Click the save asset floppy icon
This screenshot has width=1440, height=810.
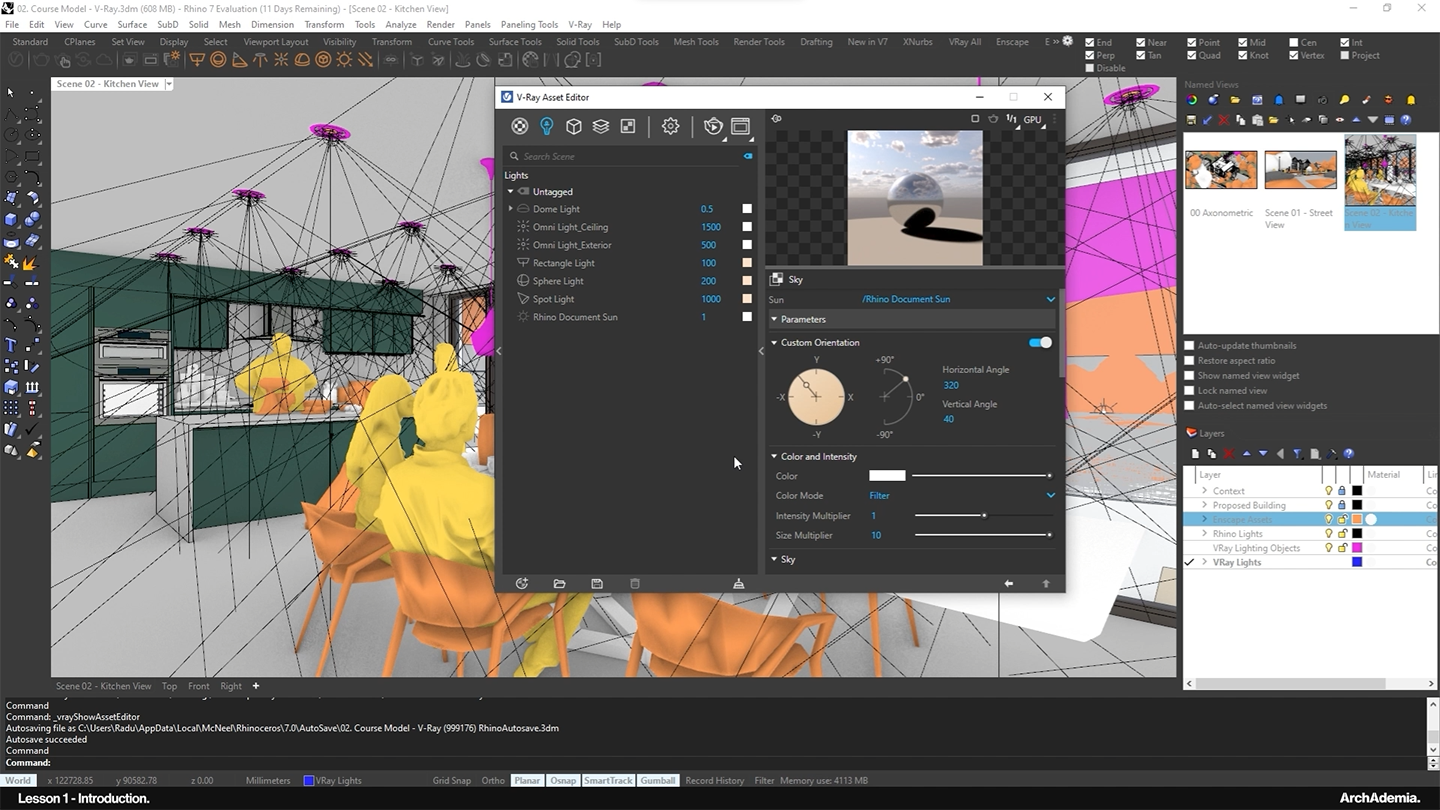pos(597,584)
